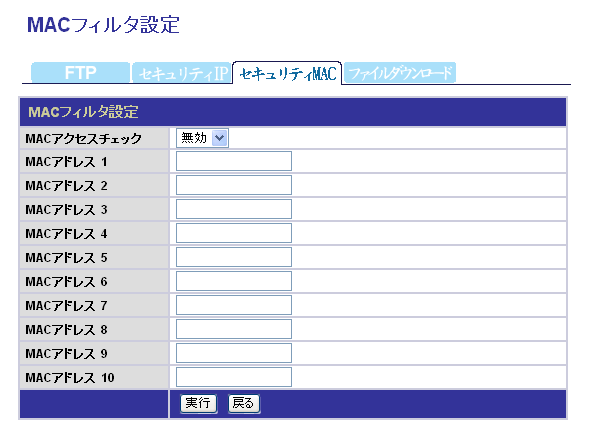Focus the MACアドレス 4 input field
Screen dimensions: 594x433
pos(234,233)
